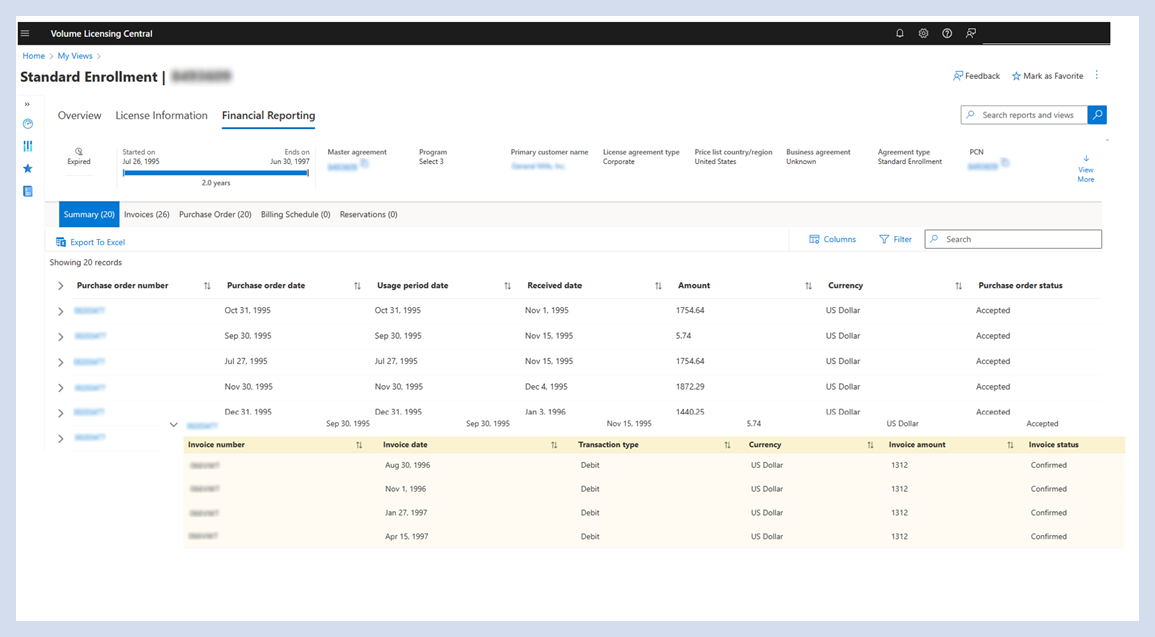The width and height of the screenshot is (1155, 637).
Task: Open the notifications bell
Action: coord(899,33)
